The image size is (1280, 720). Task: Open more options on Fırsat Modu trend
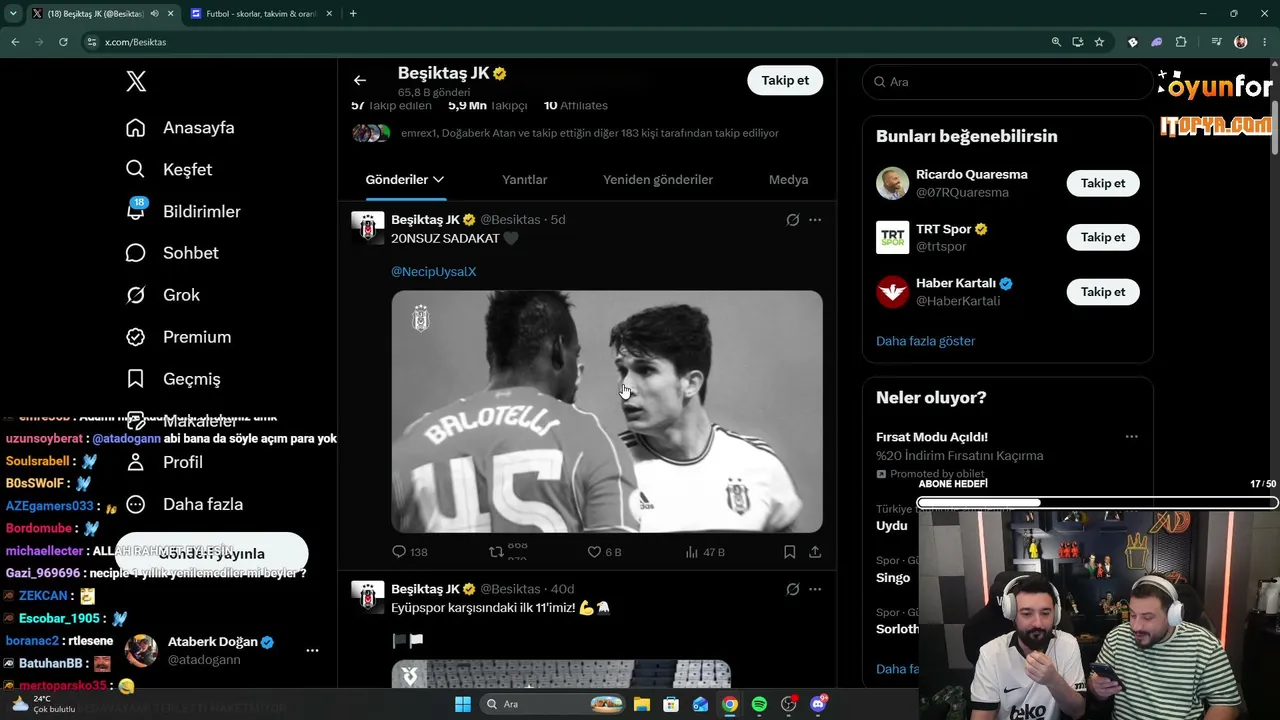click(x=1131, y=437)
